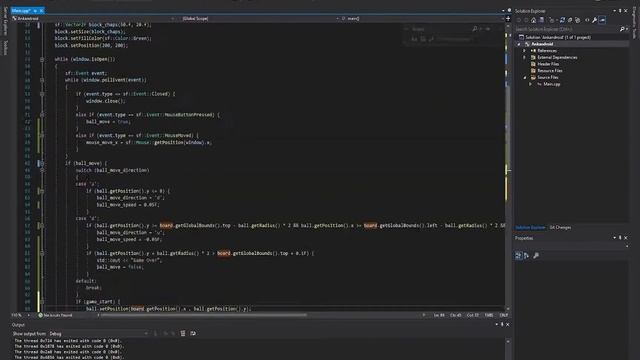Click the Ln line number indicator

point(439,315)
